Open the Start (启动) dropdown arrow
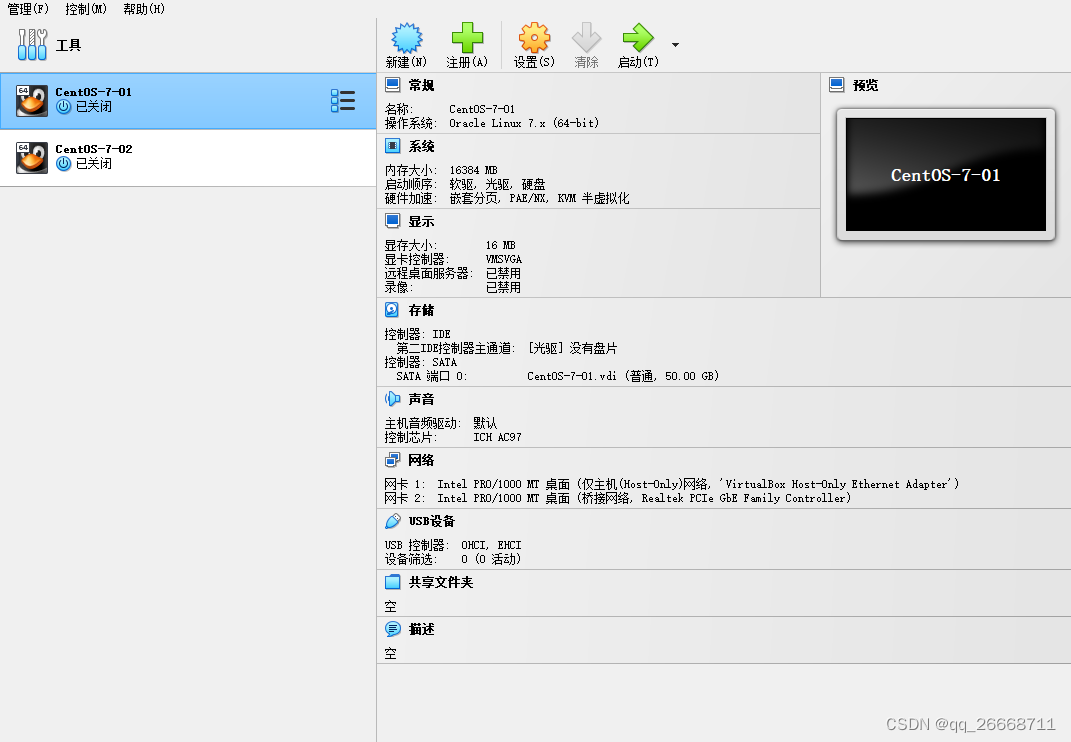The width and height of the screenshot is (1071, 742). click(x=676, y=45)
